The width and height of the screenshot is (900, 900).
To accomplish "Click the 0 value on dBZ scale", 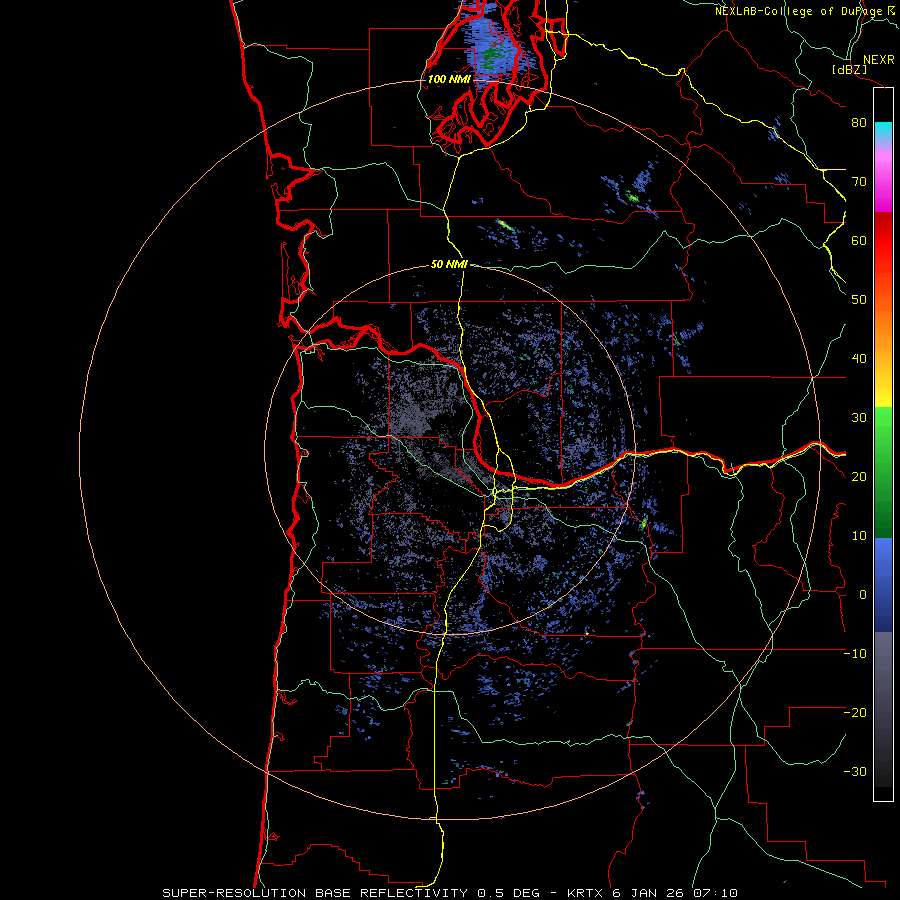I will click(x=863, y=595).
